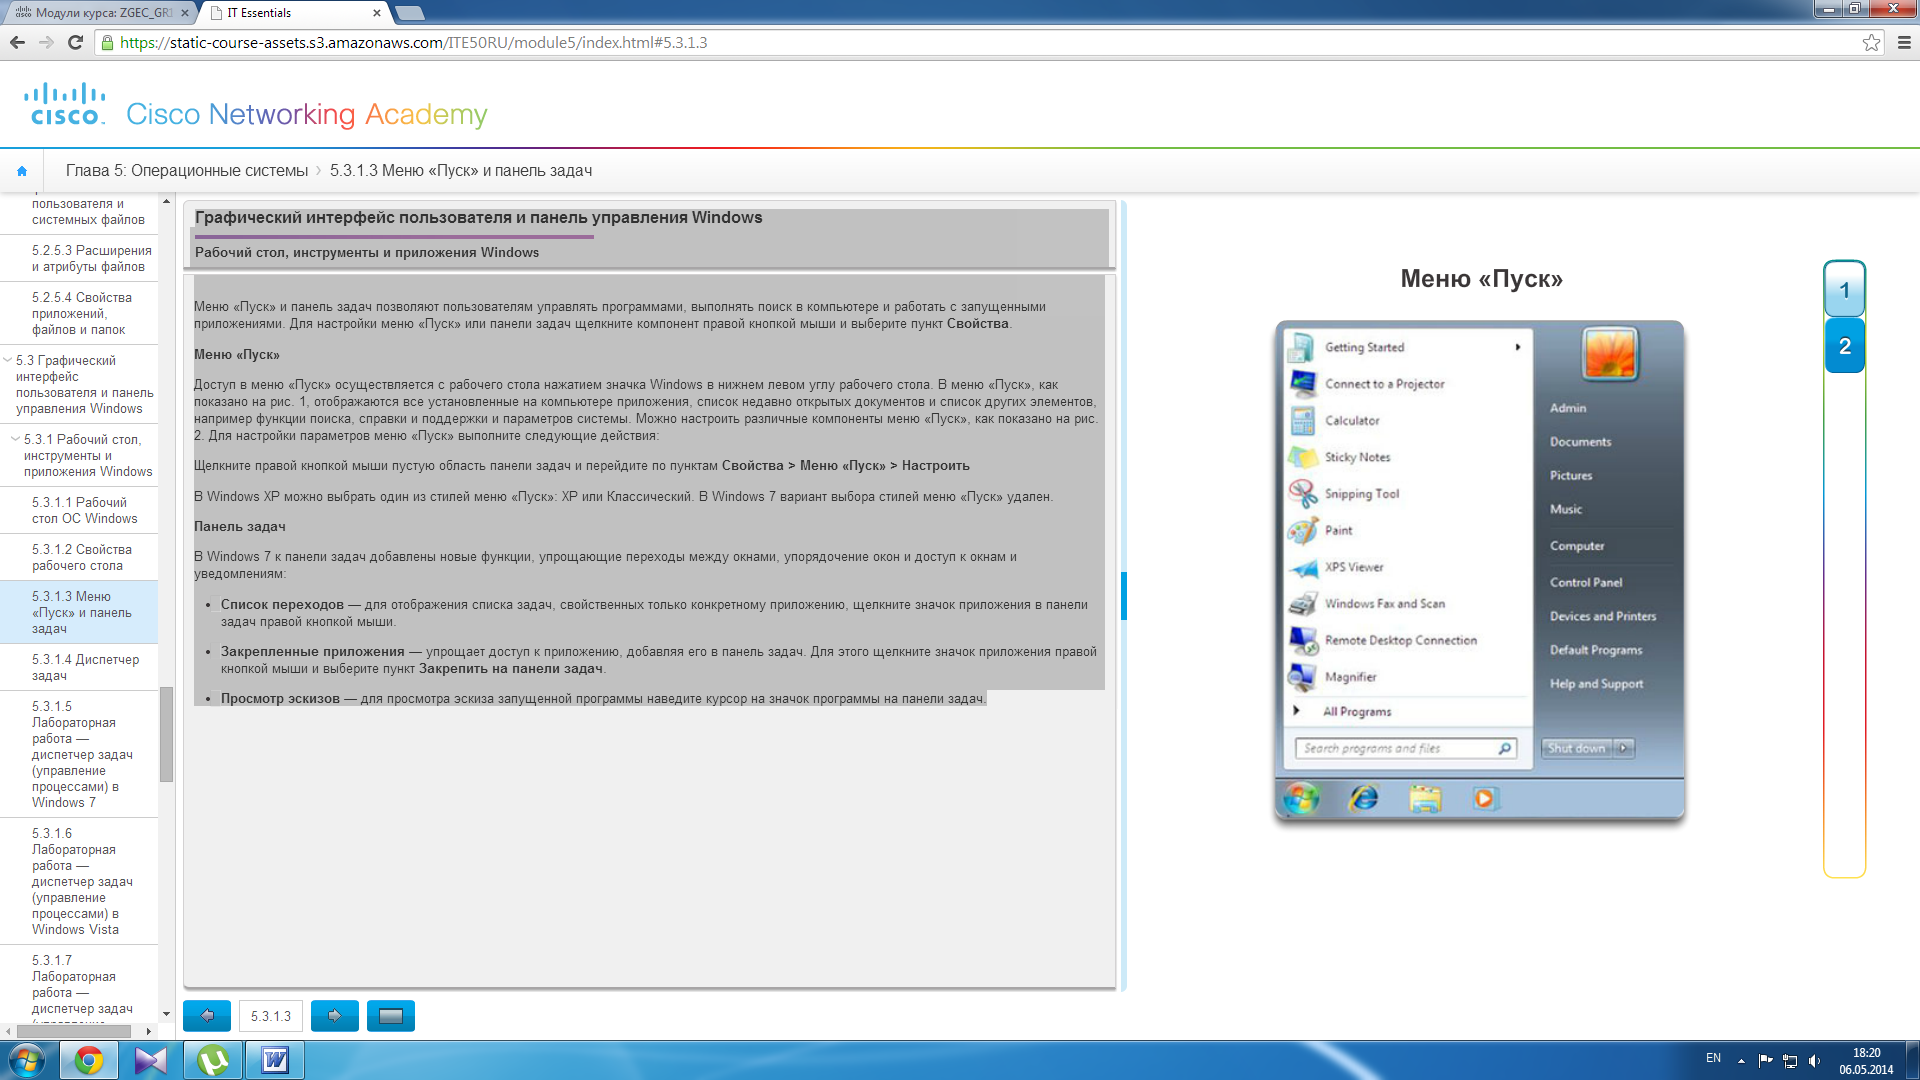The image size is (1920, 1080).
Task: Click the browser forward arrow
Action: (x=46, y=42)
